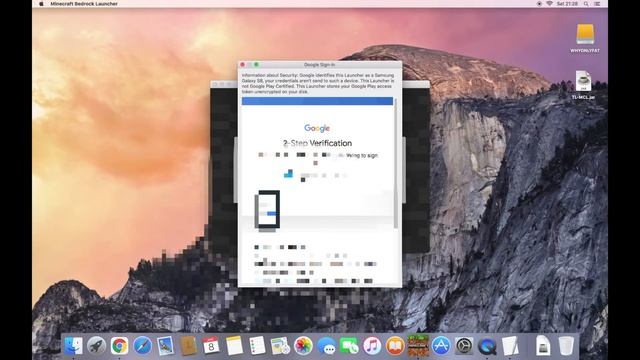Open iTunes music note icon
Screen dimensions: 640x360
coord(372,346)
